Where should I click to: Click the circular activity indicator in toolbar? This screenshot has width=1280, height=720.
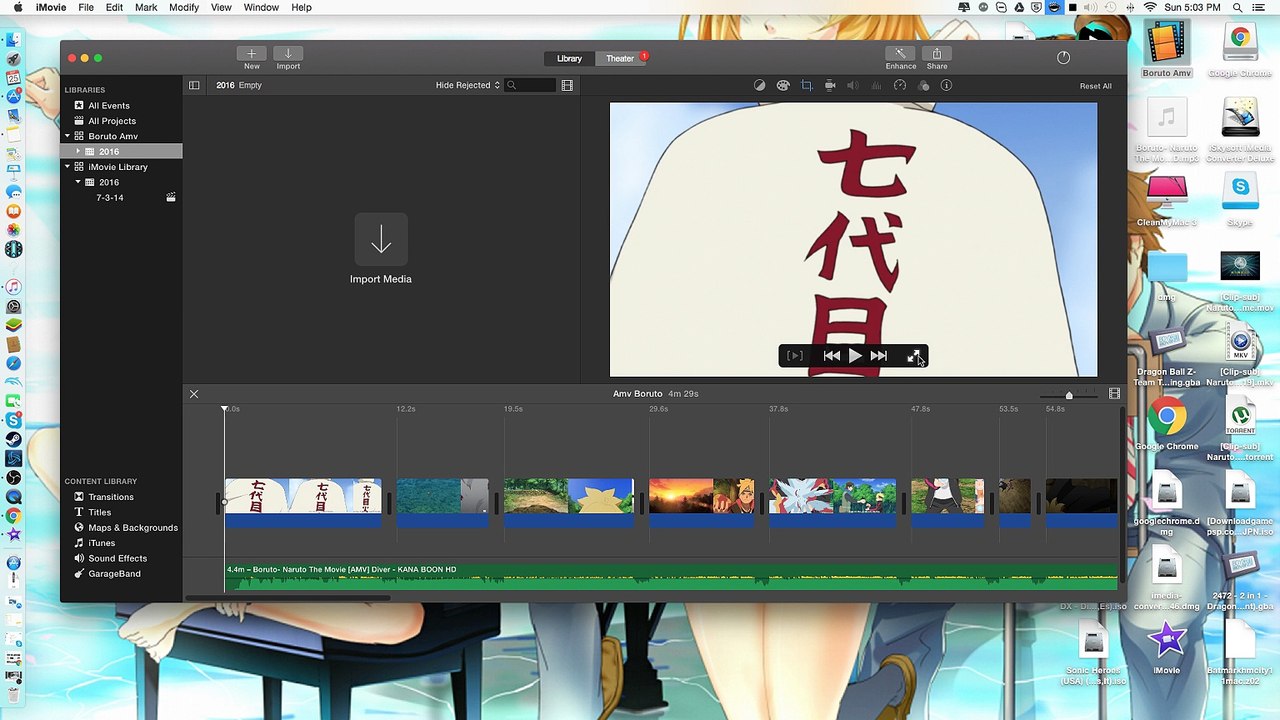point(1063,58)
